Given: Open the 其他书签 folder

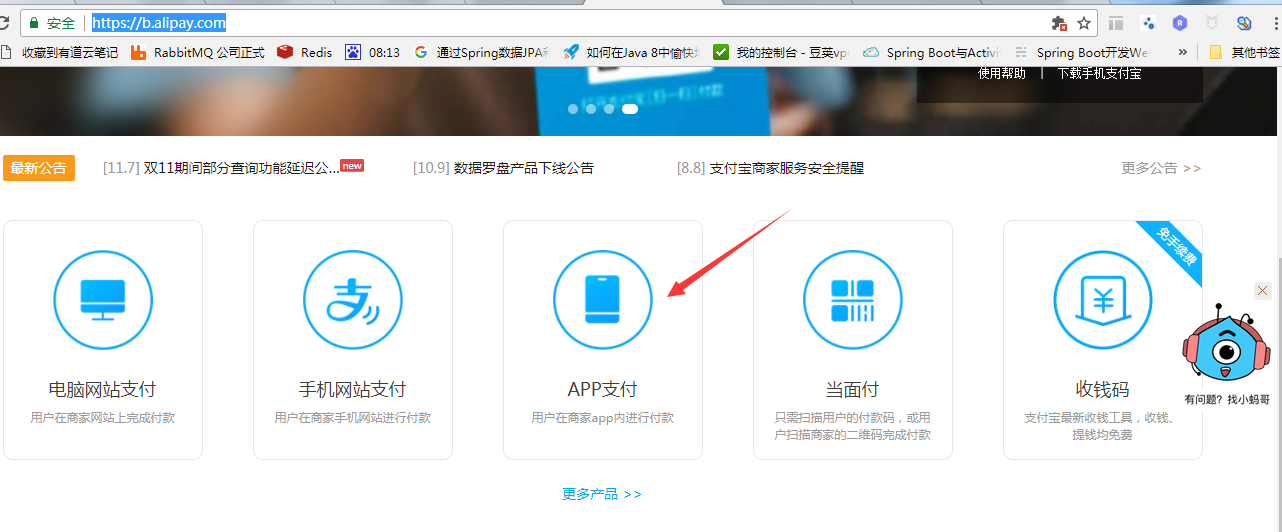Looking at the screenshot, I should 1244,52.
